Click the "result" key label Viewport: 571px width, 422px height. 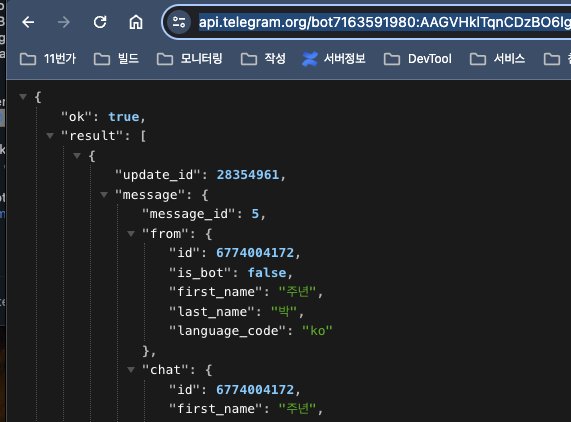click(x=92, y=136)
